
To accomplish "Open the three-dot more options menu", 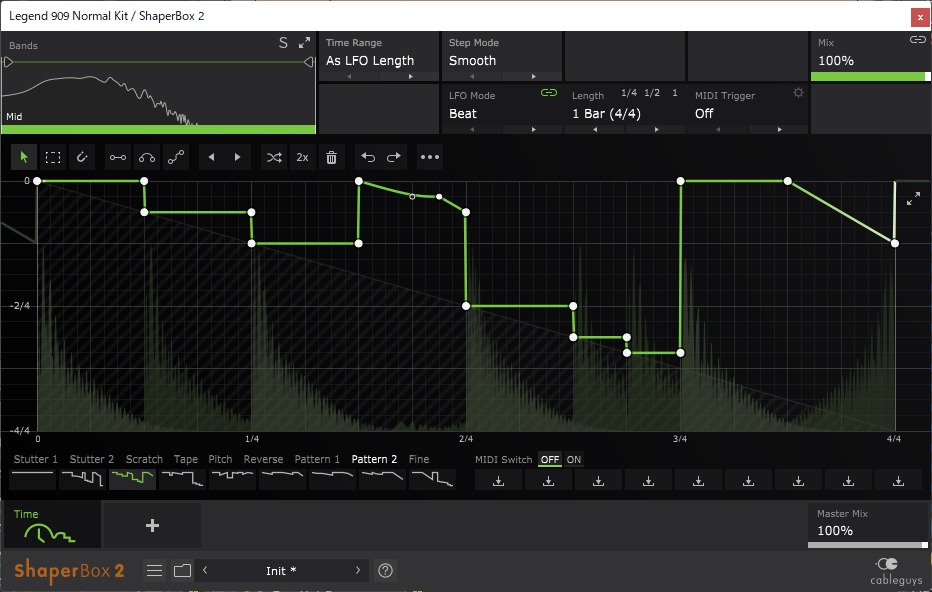I will click(x=430, y=158).
